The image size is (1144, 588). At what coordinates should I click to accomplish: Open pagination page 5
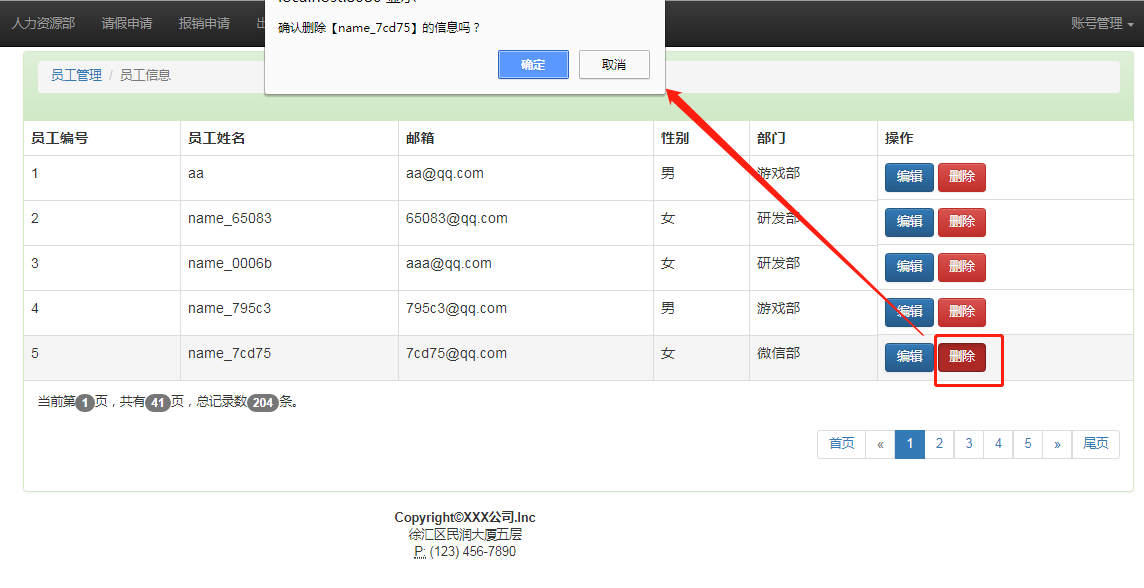tap(1027, 444)
